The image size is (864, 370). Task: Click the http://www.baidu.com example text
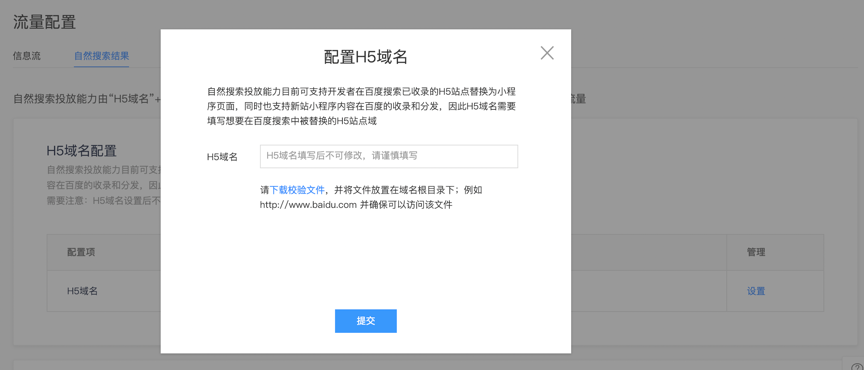pyautogui.click(x=309, y=205)
